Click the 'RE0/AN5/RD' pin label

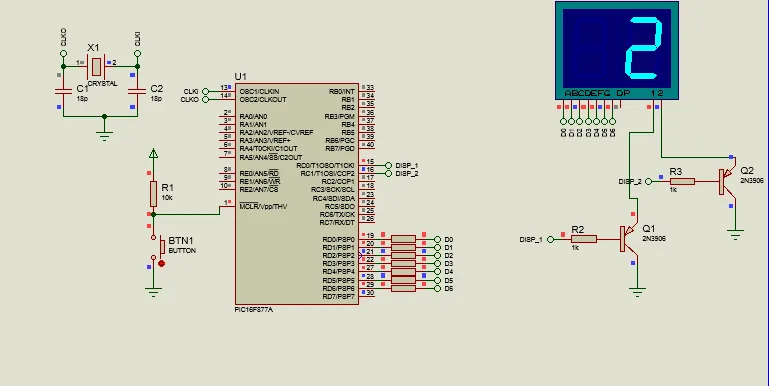click(259, 174)
